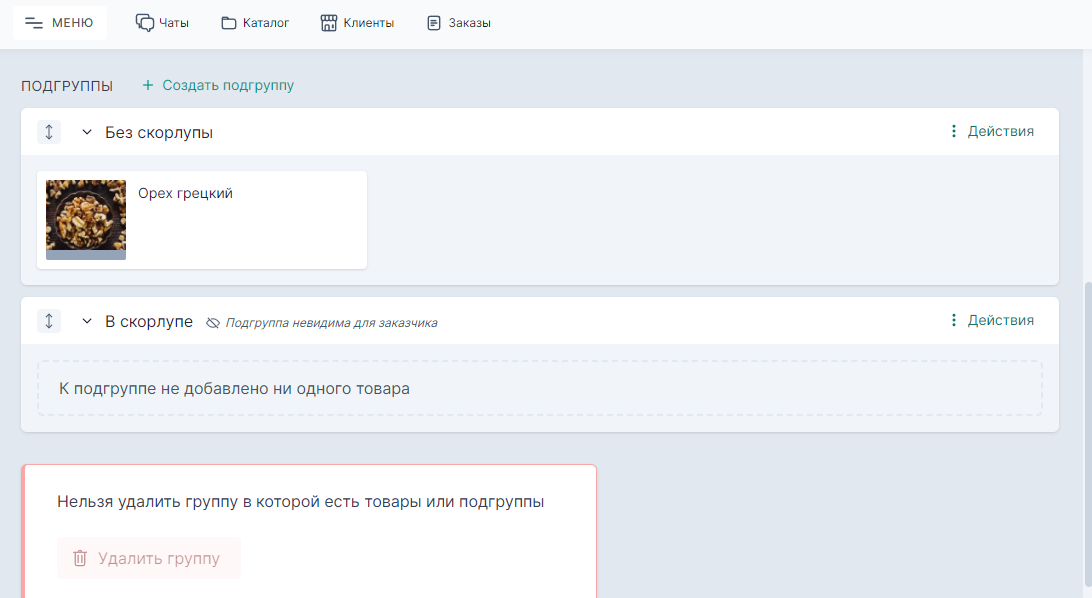Click the Каталог folder icon
Image resolution: width=1092 pixels, height=598 pixels.
point(229,23)
